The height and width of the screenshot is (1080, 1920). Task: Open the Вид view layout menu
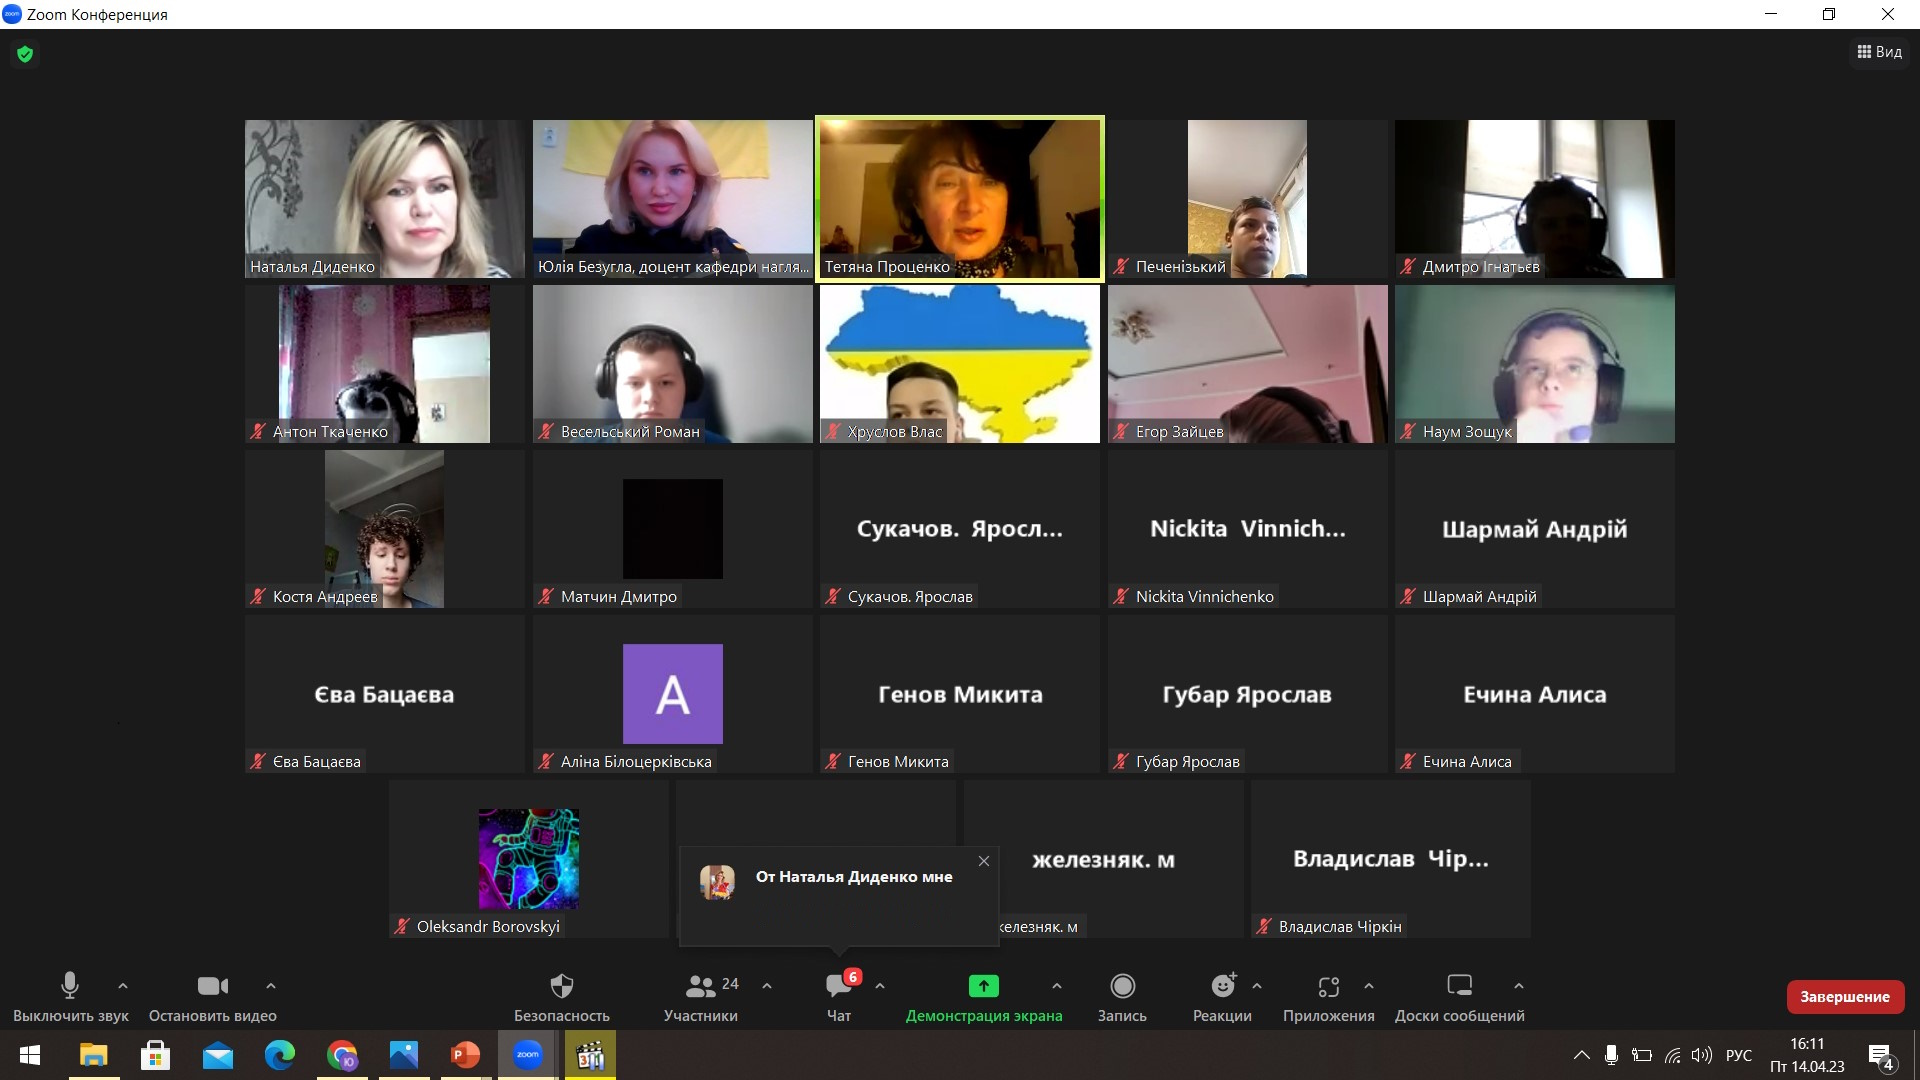click(x=1879, y=52)
